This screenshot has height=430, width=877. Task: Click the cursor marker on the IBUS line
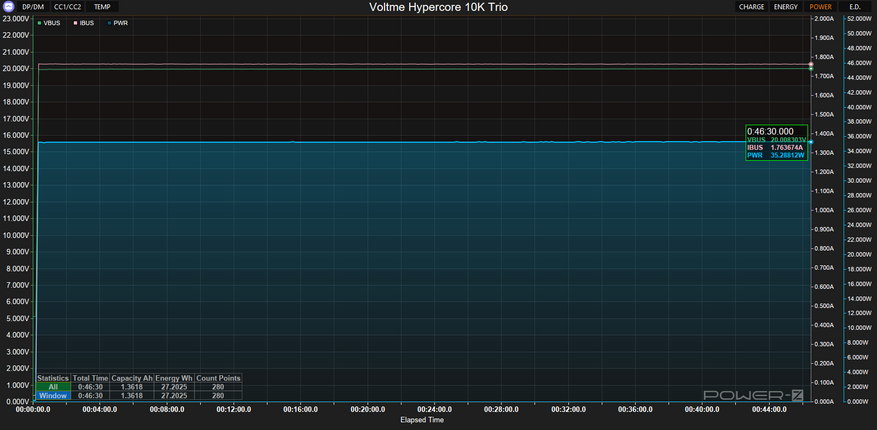810,64
